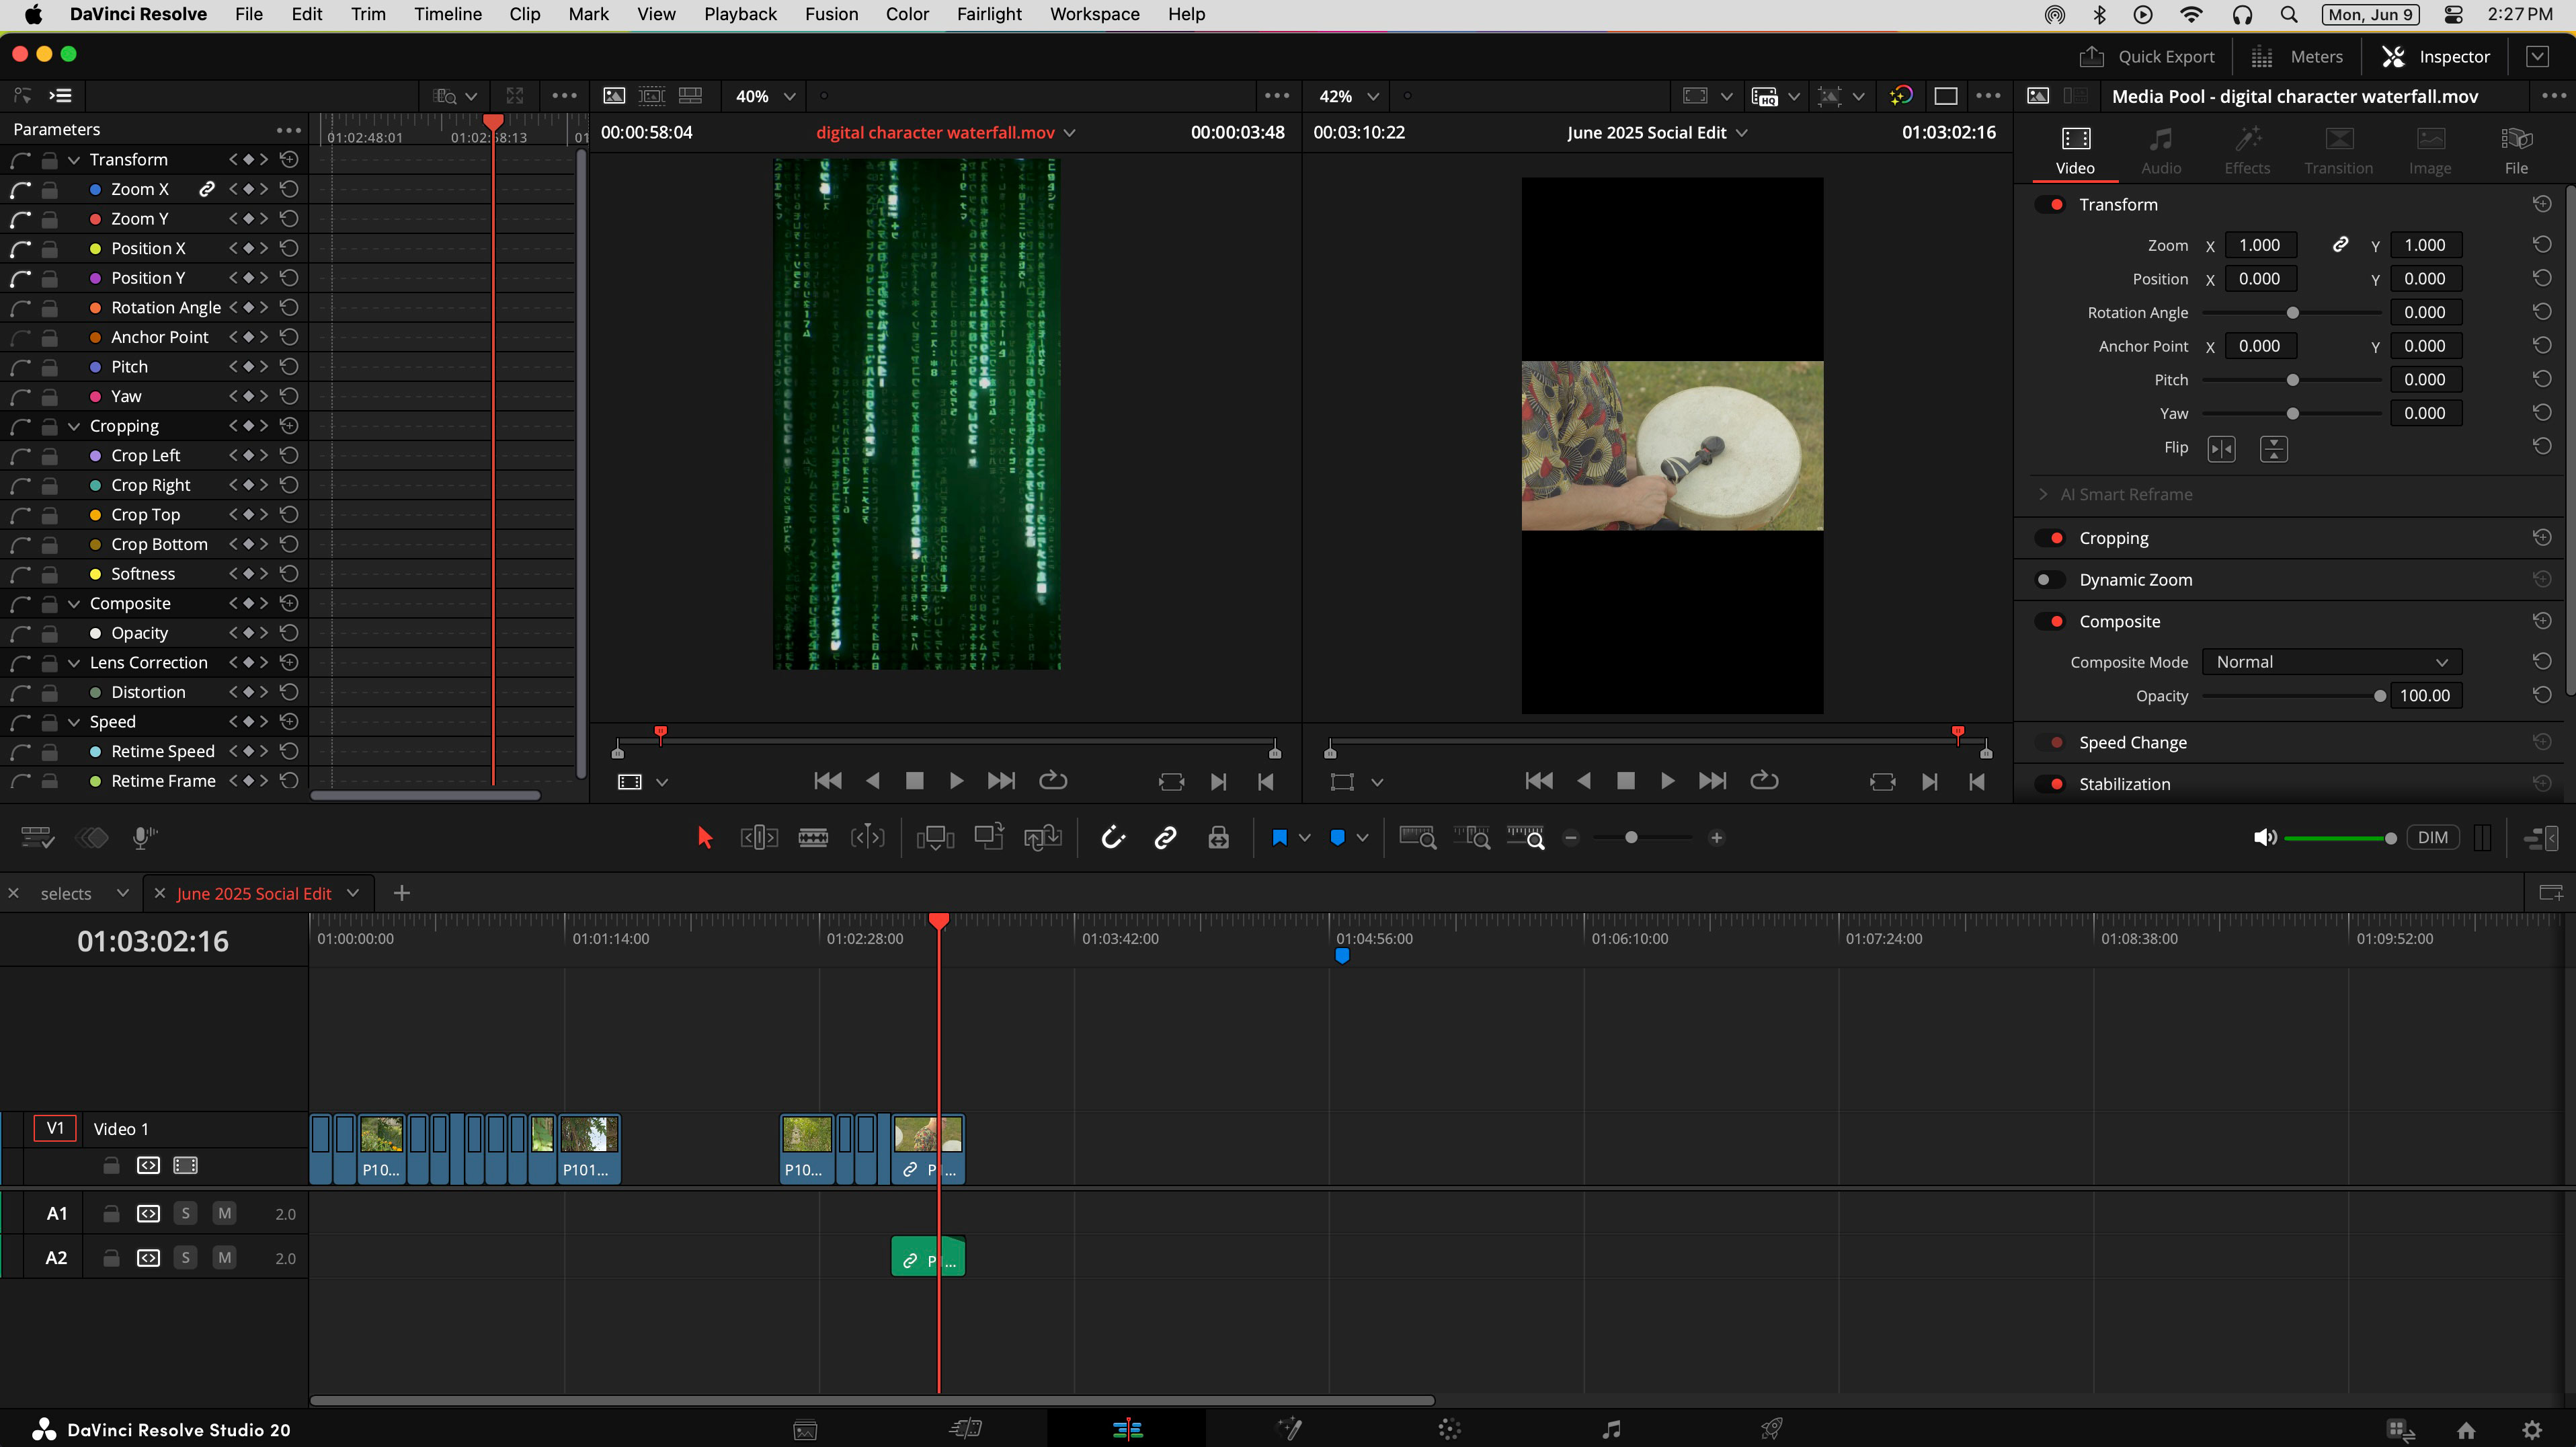Go to Project Manager home icon
The image size is (2576, 1447).
pos(2466,1430)
